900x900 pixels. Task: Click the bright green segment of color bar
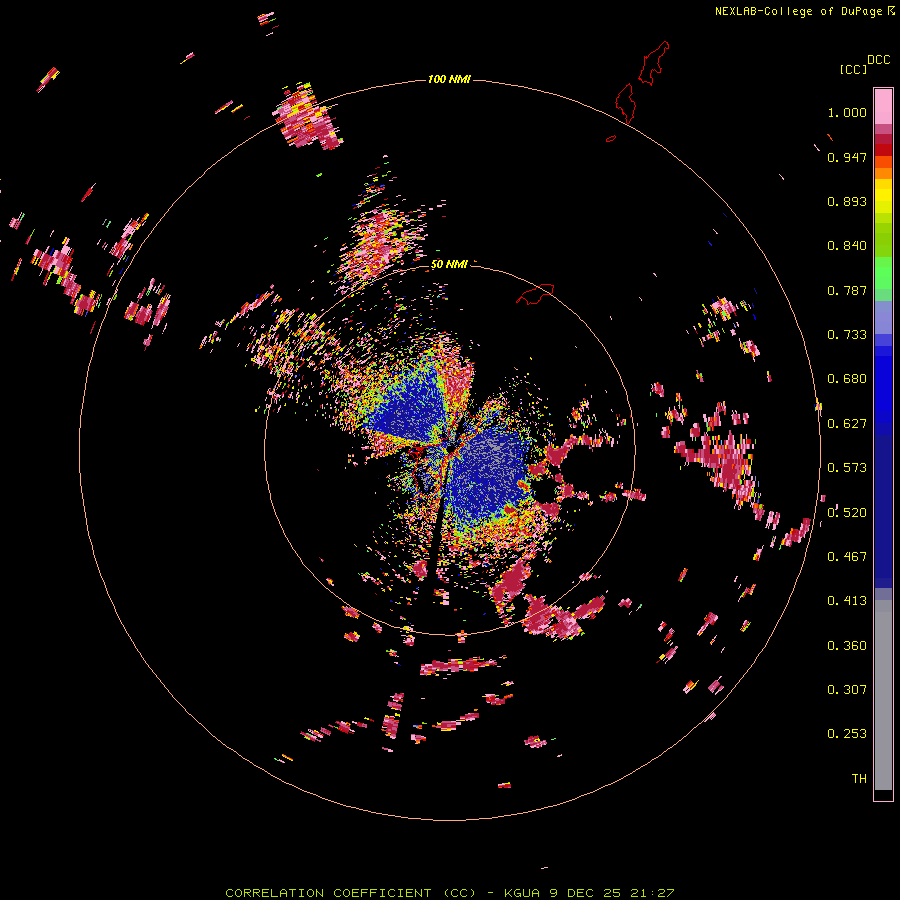coord(883,273)
